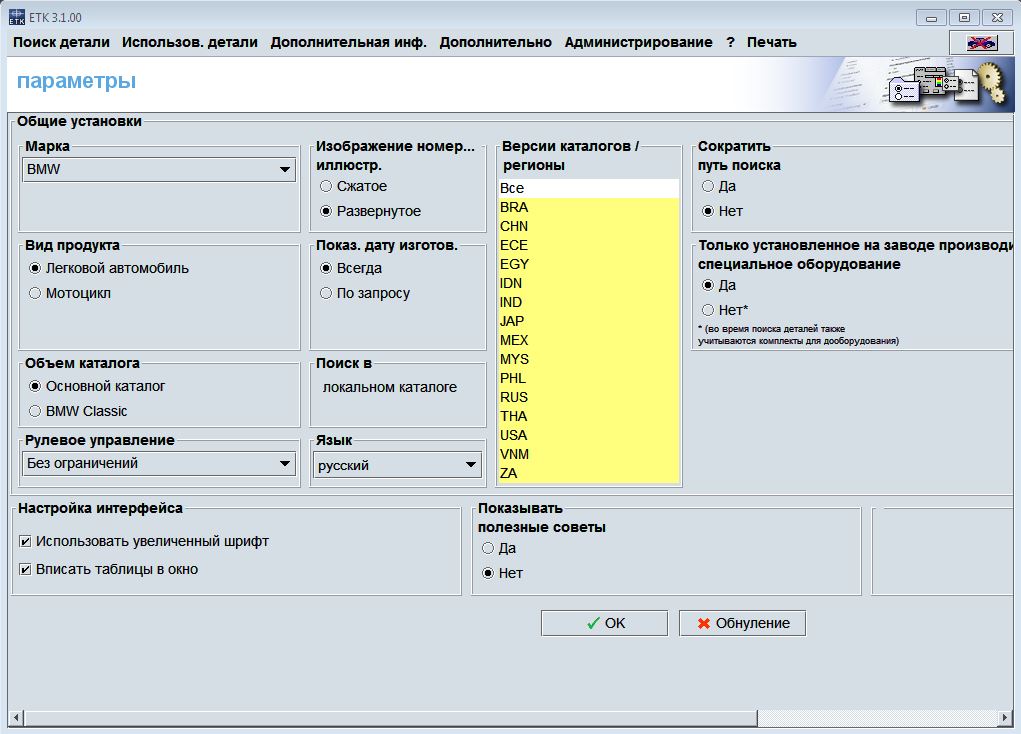Image resolution: width=1021 pixels, height=734 pixels.
Task: Click the horizontal scrollbar thumb
Action: (391, 718)
